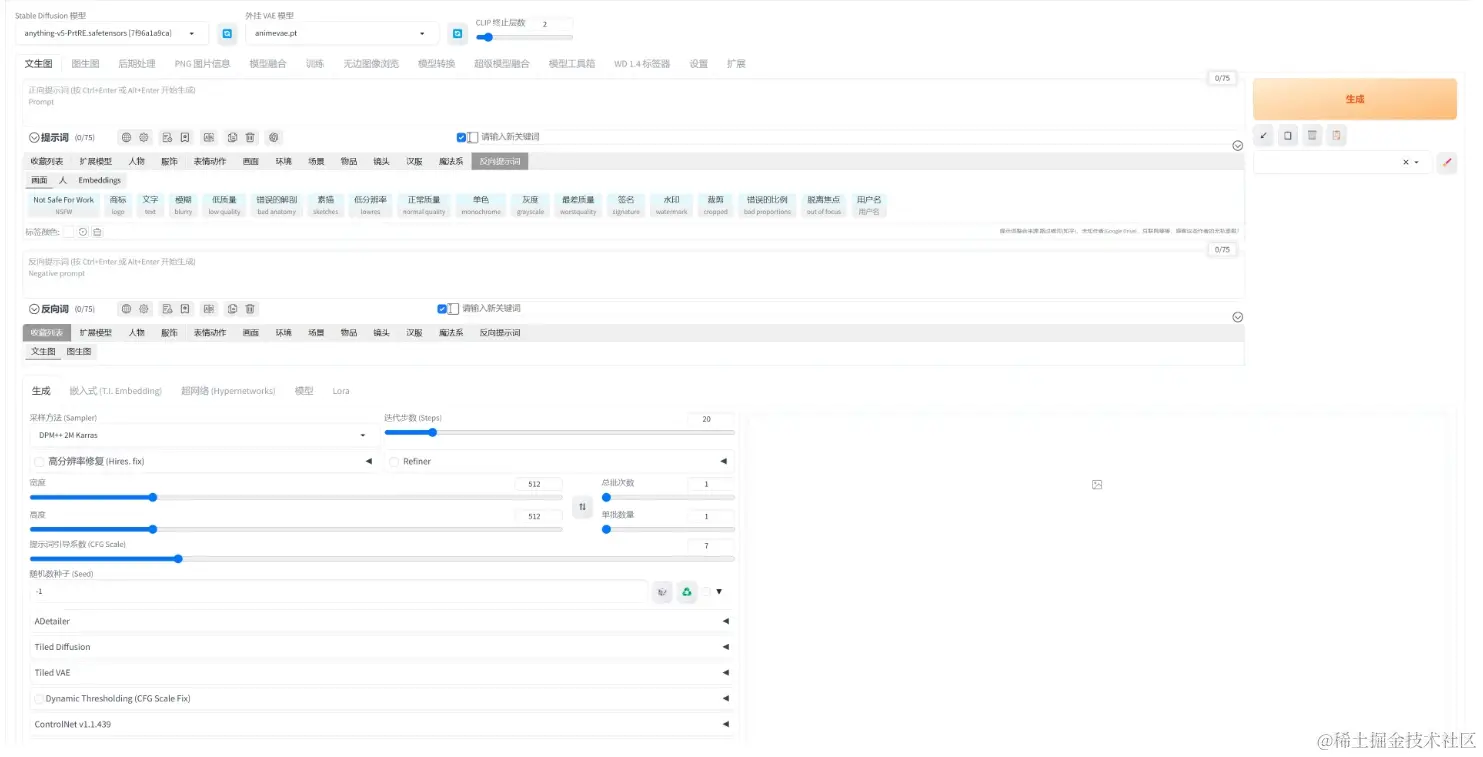Expand the ADetailer section

(382, 621)
